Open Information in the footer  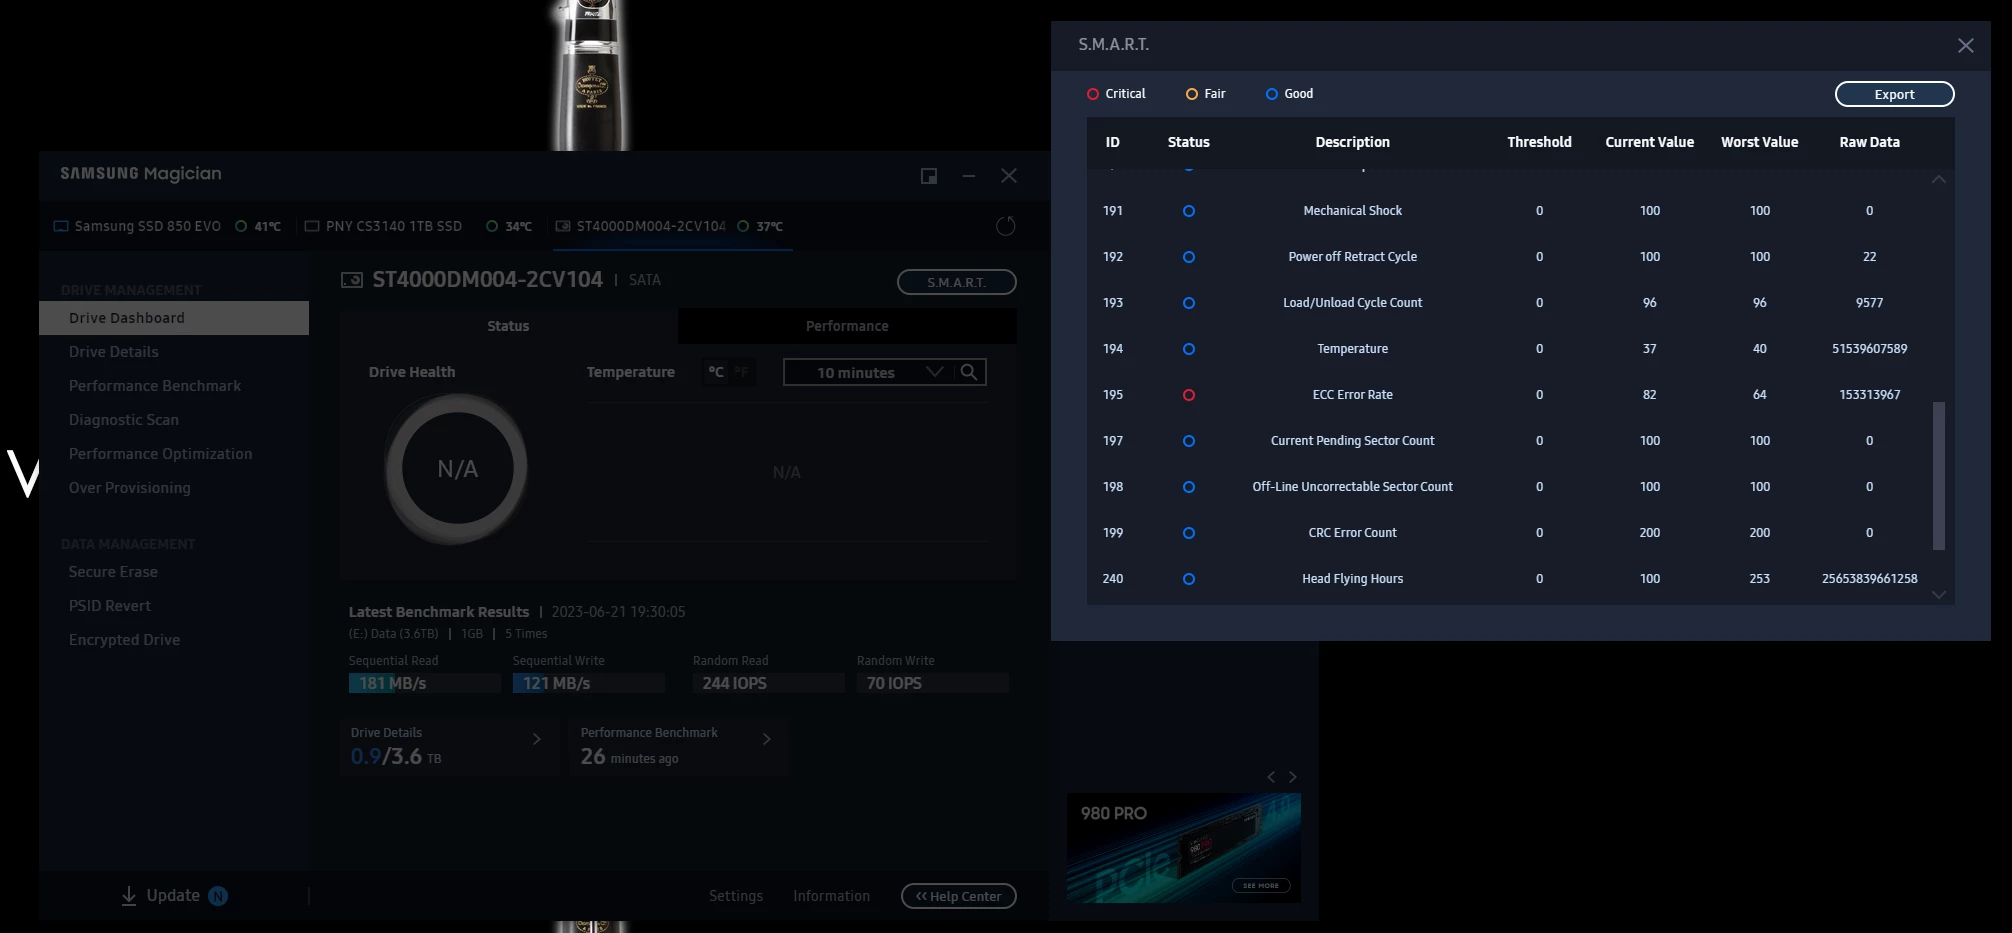(x=831, y=896)
